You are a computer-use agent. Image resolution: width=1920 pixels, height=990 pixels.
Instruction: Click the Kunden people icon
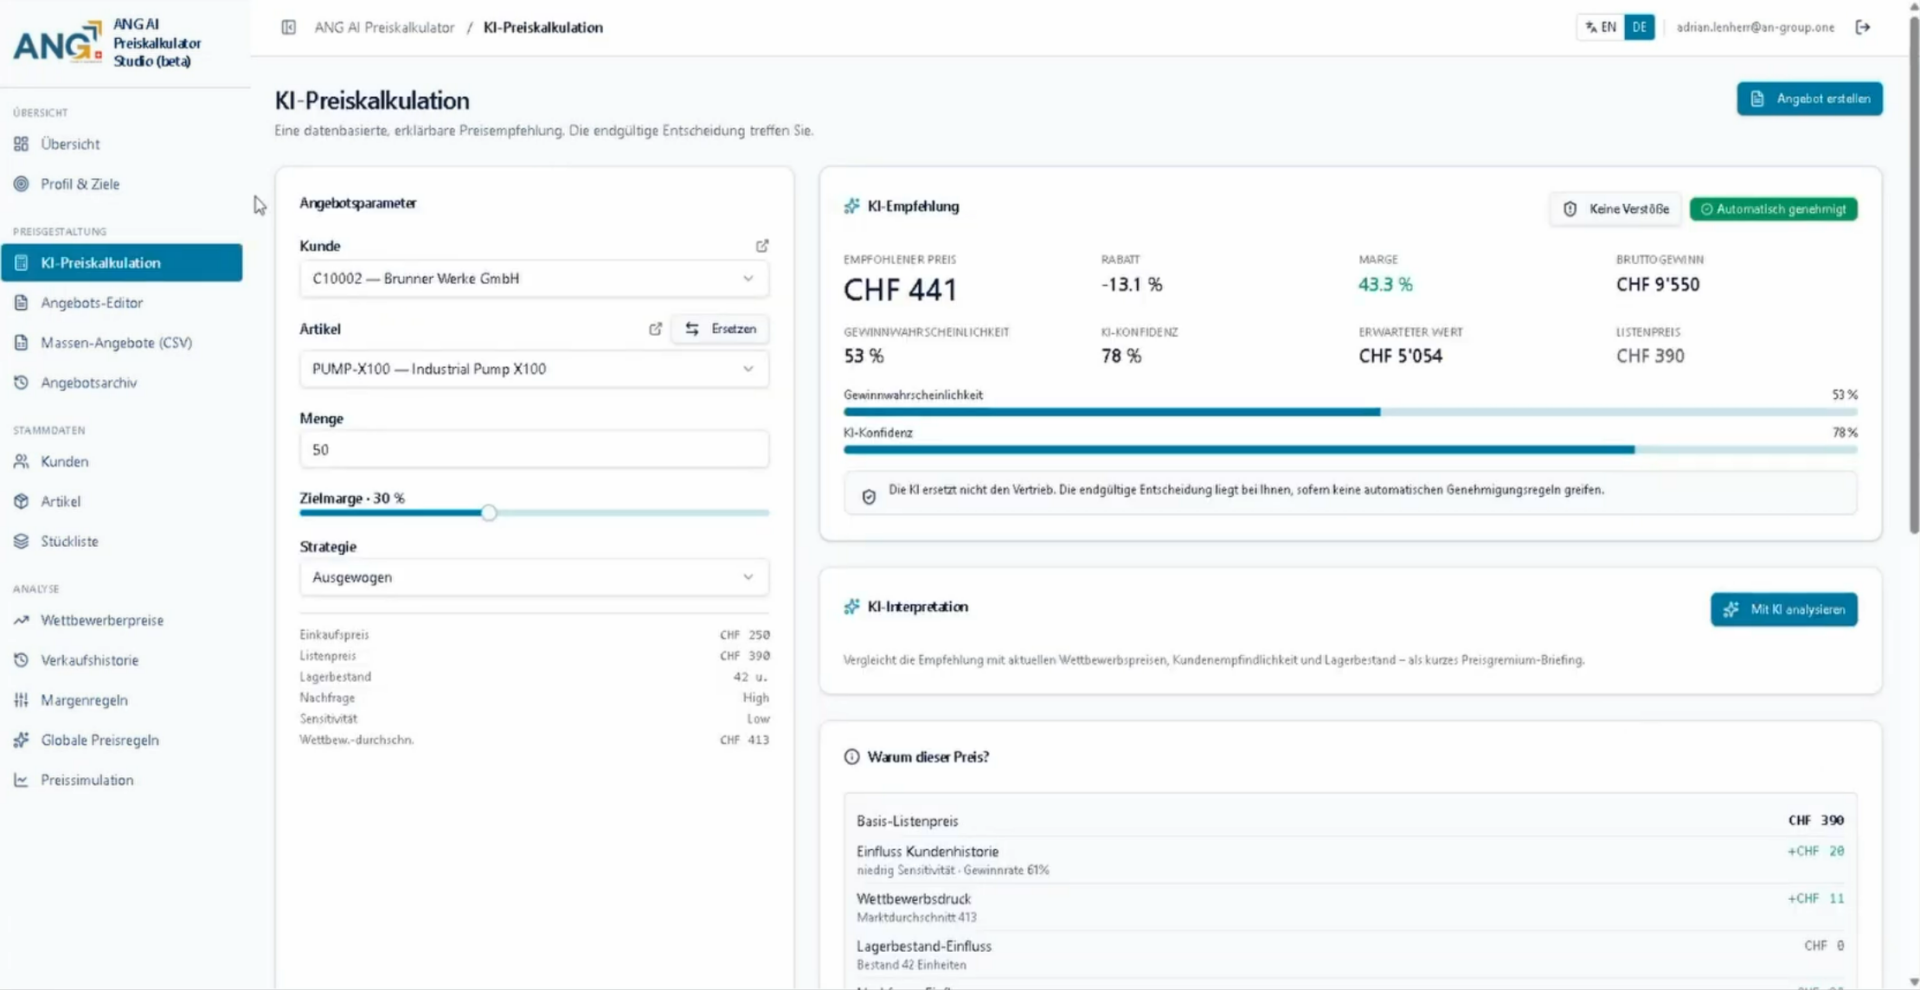[21, 461]
